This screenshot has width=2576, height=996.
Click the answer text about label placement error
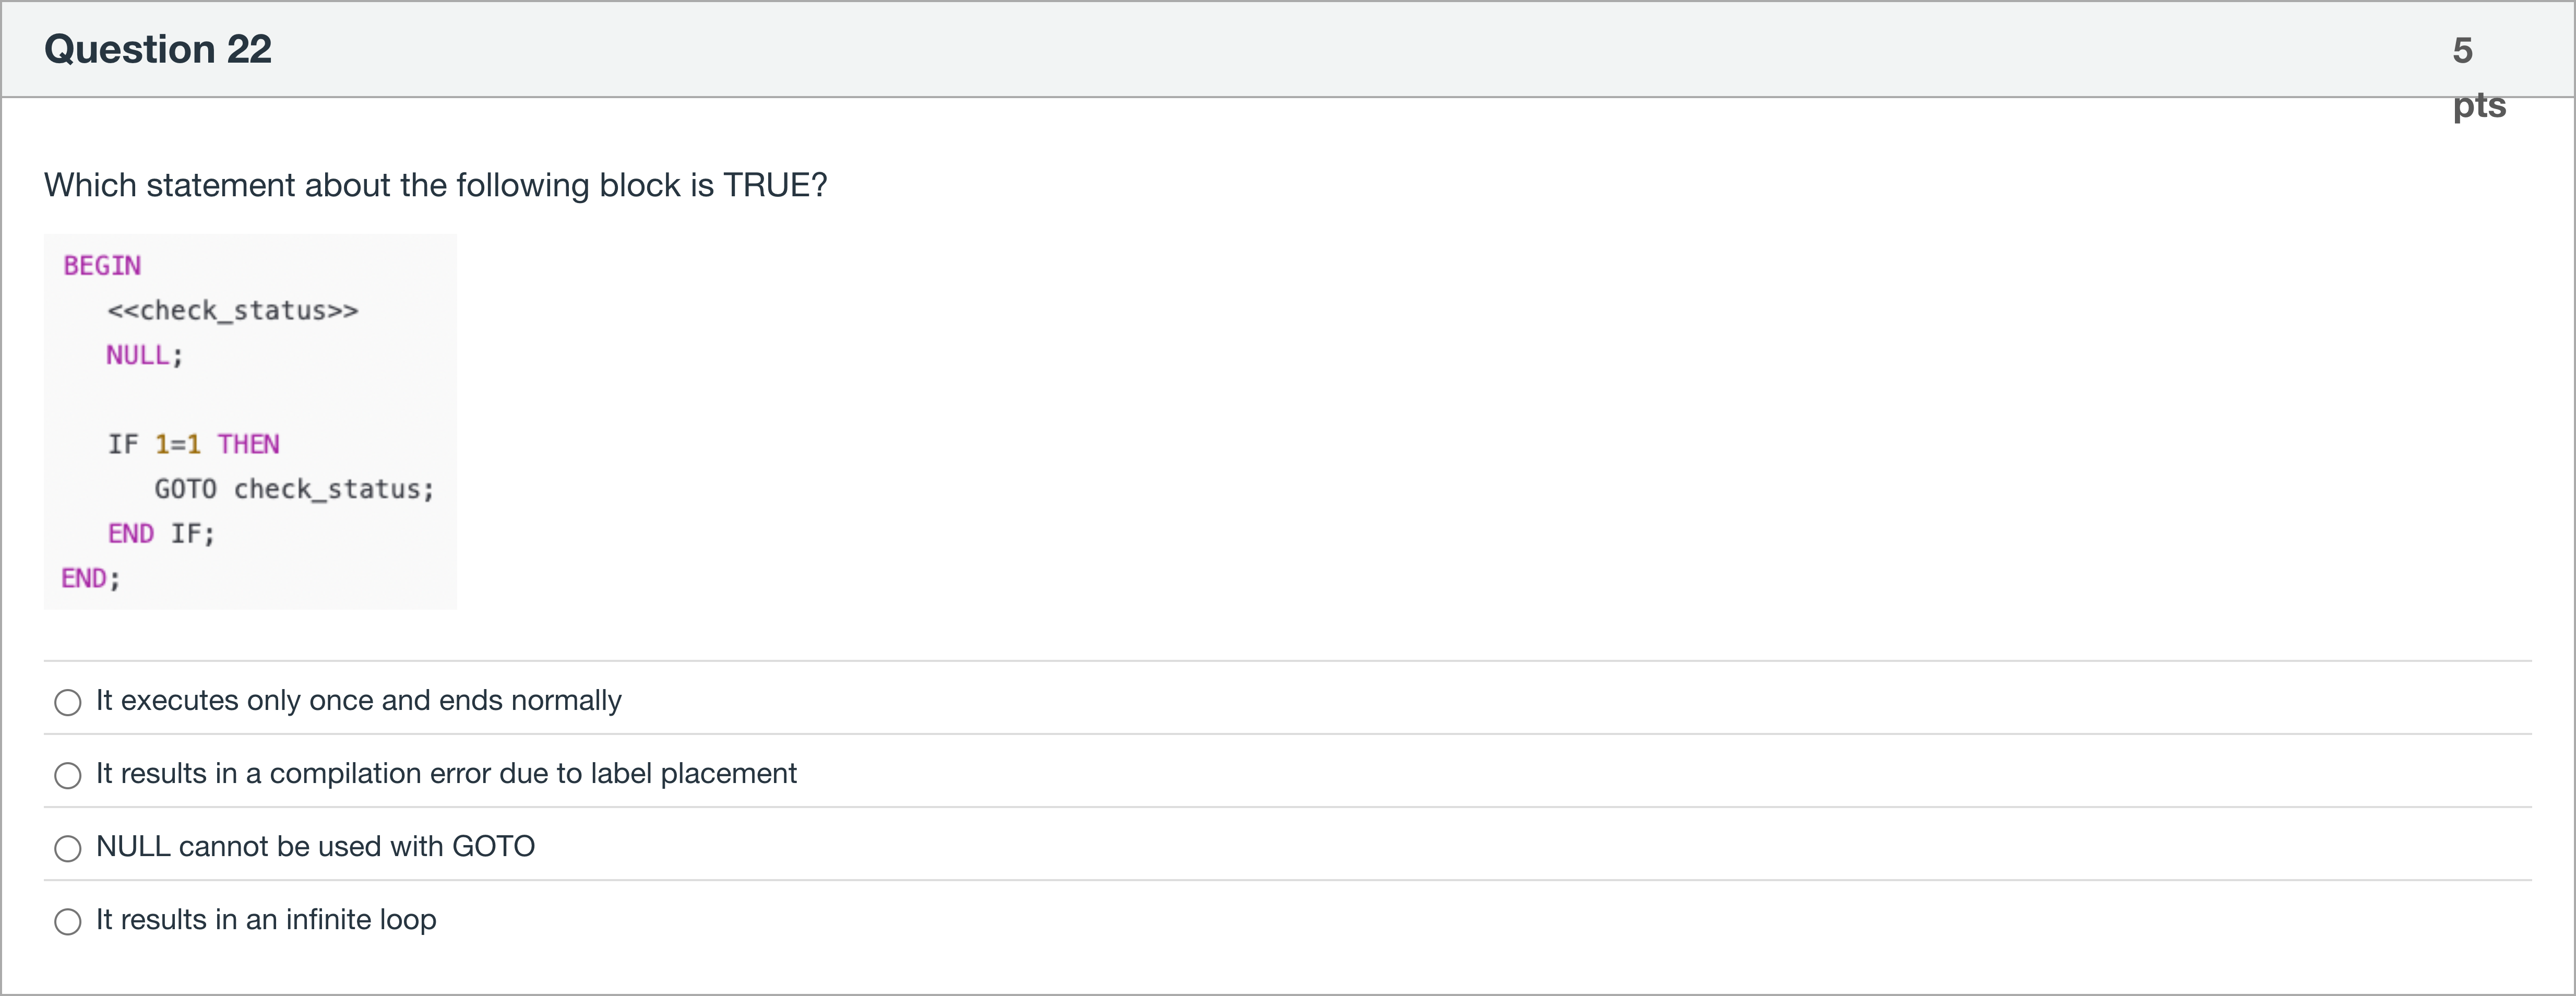446,773
